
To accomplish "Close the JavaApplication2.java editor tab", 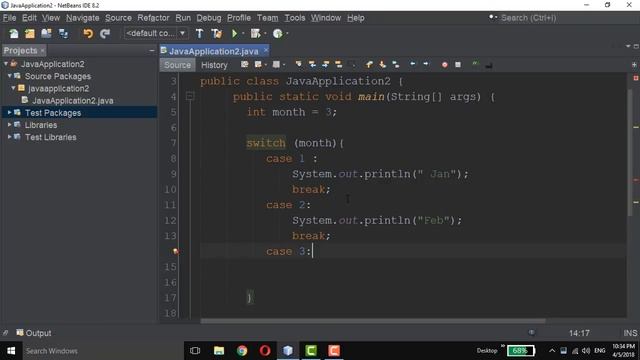I will point(266,50).
